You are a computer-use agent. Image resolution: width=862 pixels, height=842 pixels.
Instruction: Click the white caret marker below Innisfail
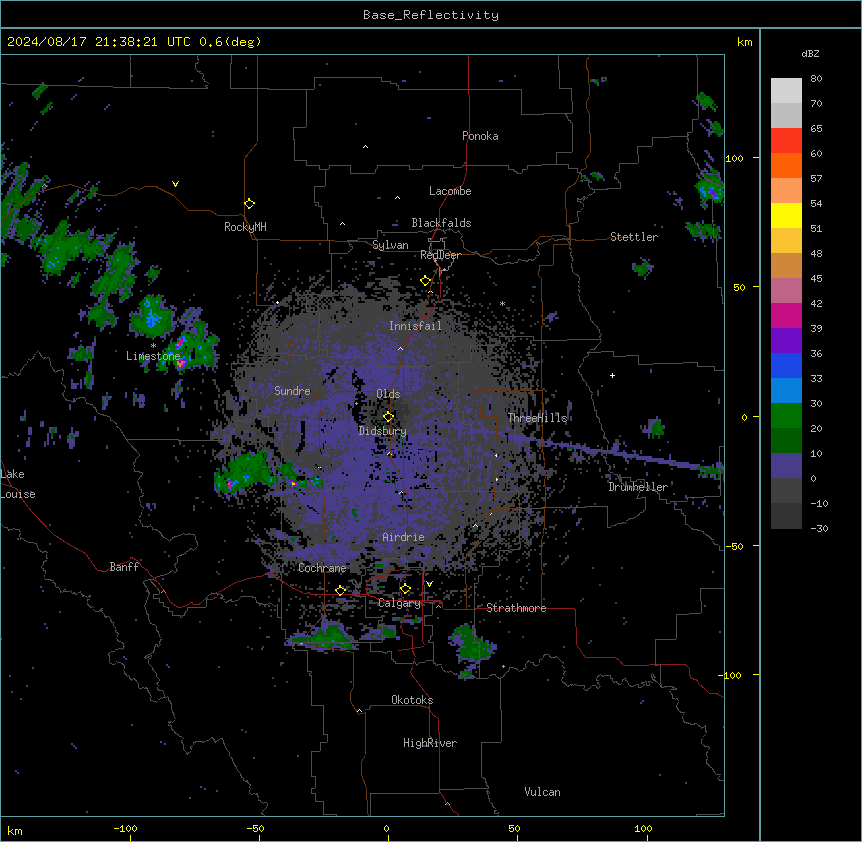400,348
